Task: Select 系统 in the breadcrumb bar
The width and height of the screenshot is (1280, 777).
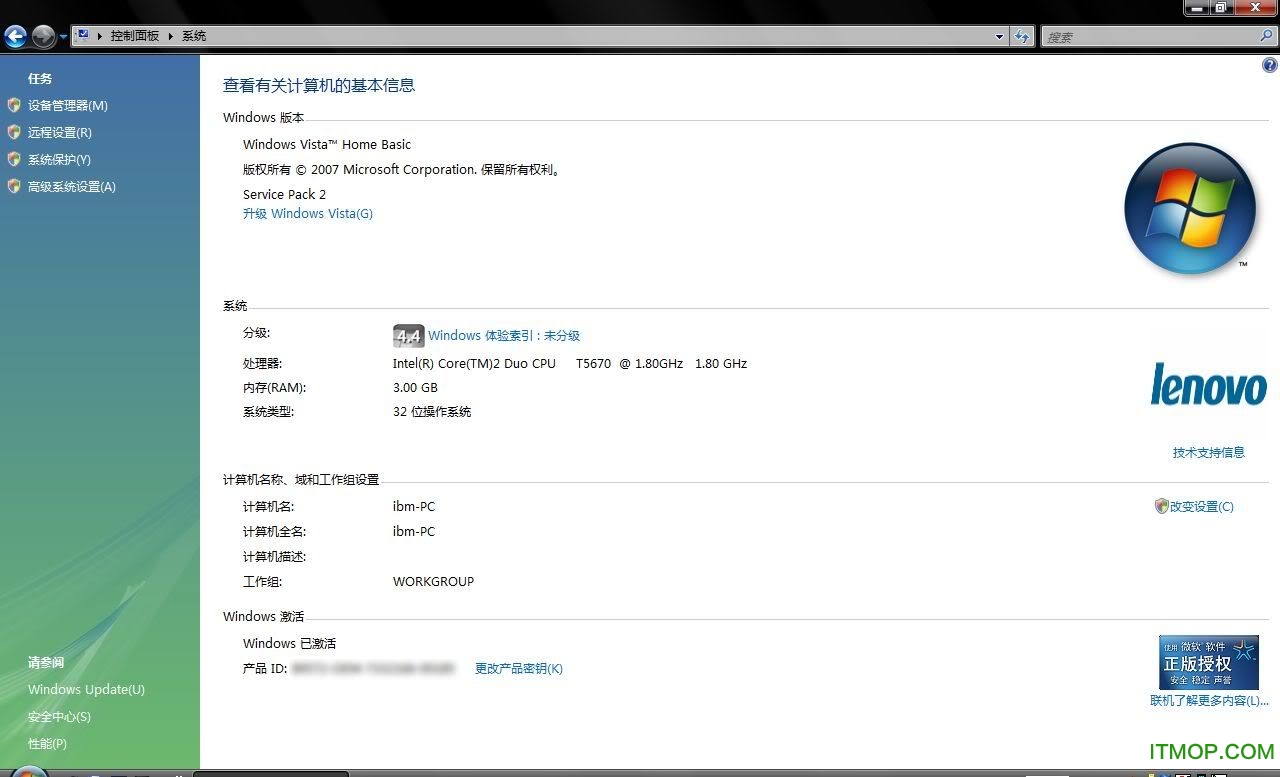Action: [192, 36]
